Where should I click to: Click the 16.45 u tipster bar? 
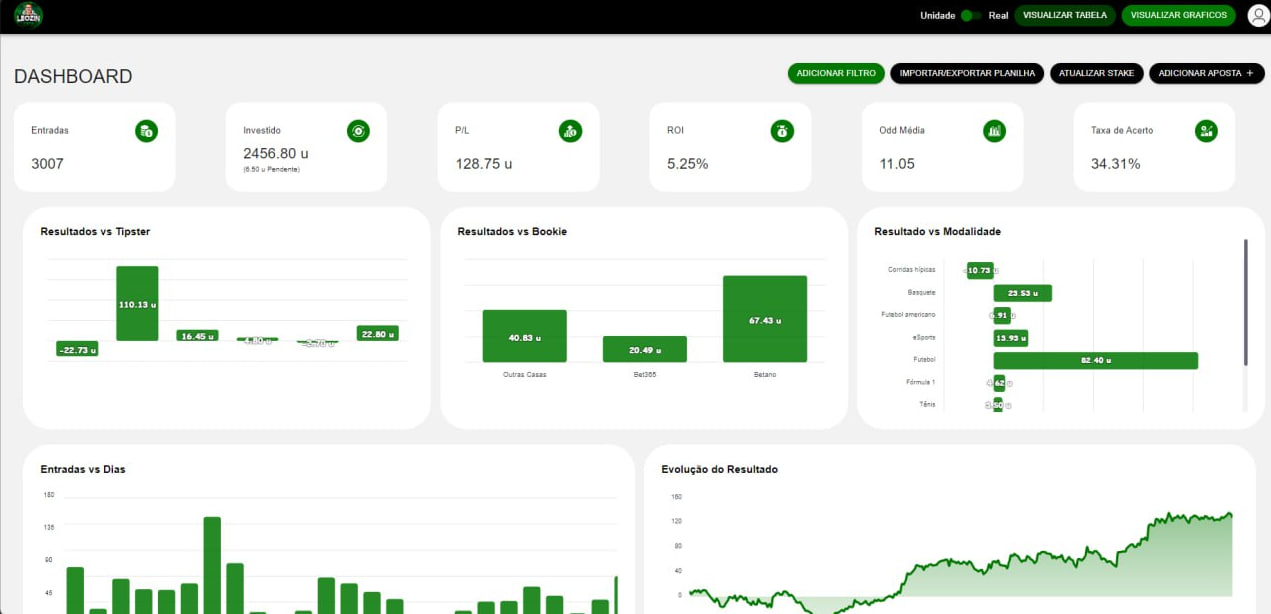[197, 336]
